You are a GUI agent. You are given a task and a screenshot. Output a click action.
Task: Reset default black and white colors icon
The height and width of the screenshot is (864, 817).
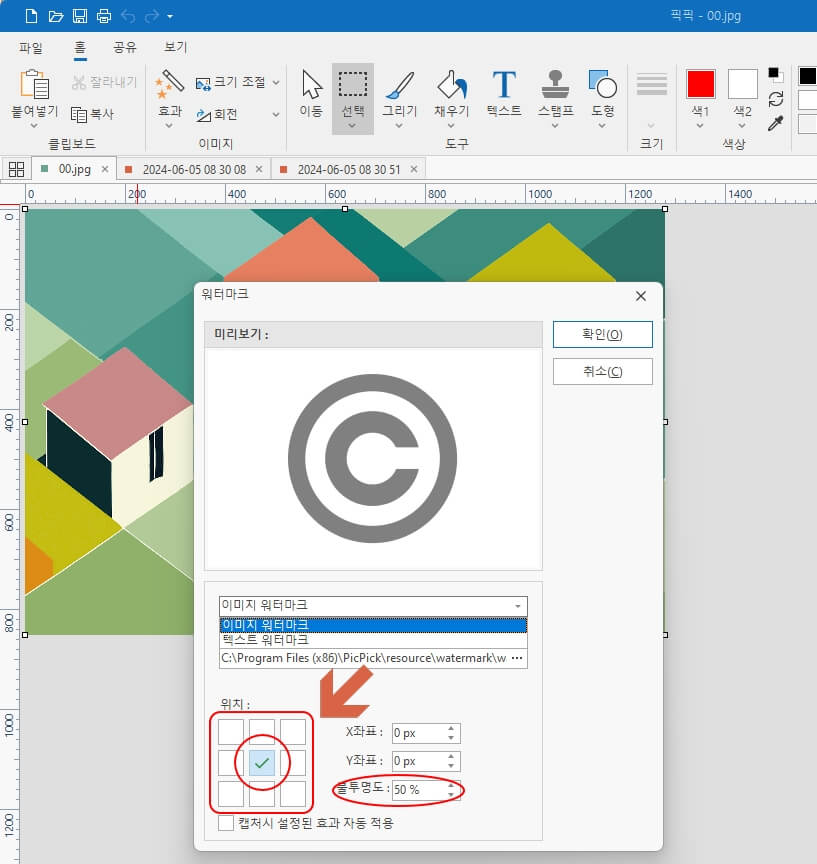[776, 74]
